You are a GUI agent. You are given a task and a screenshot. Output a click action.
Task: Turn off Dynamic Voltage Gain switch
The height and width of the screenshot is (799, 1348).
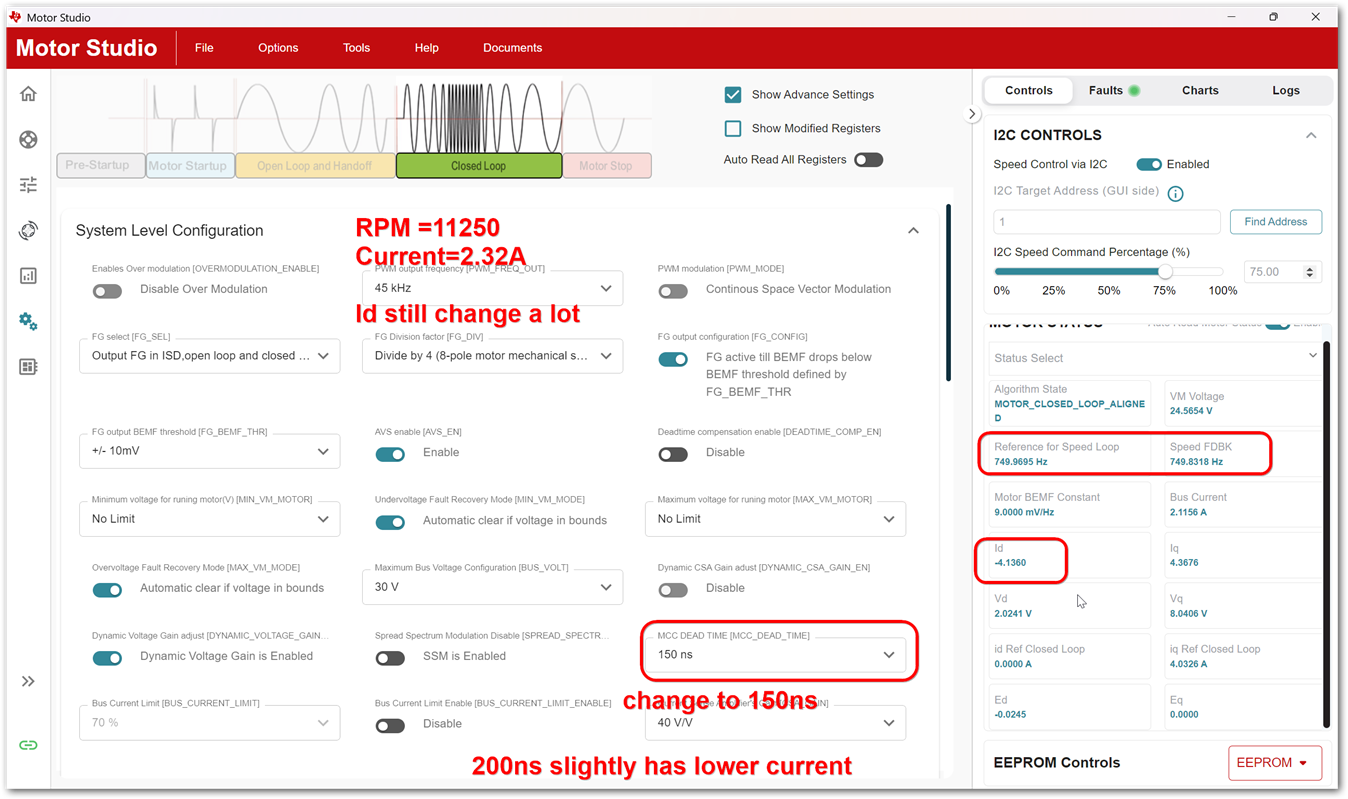(107, 658)
